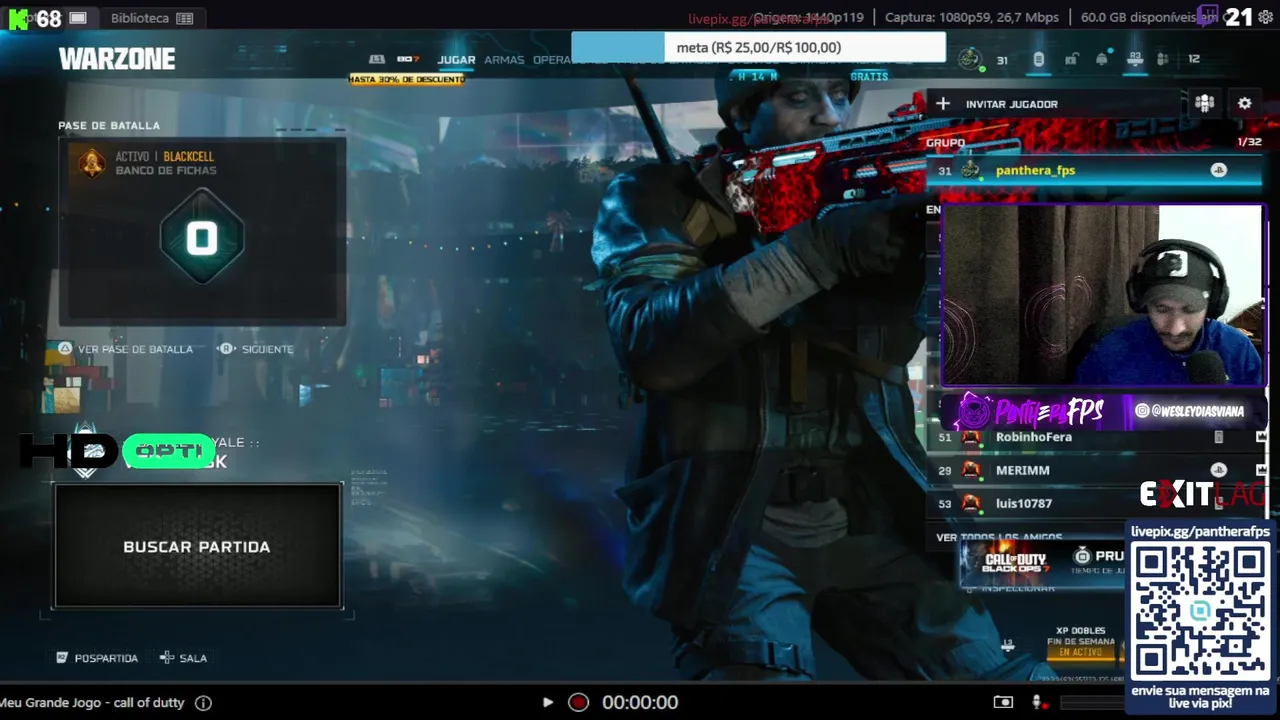
Task: Click the livepix QR code
Action: [x=1200, y=612]
